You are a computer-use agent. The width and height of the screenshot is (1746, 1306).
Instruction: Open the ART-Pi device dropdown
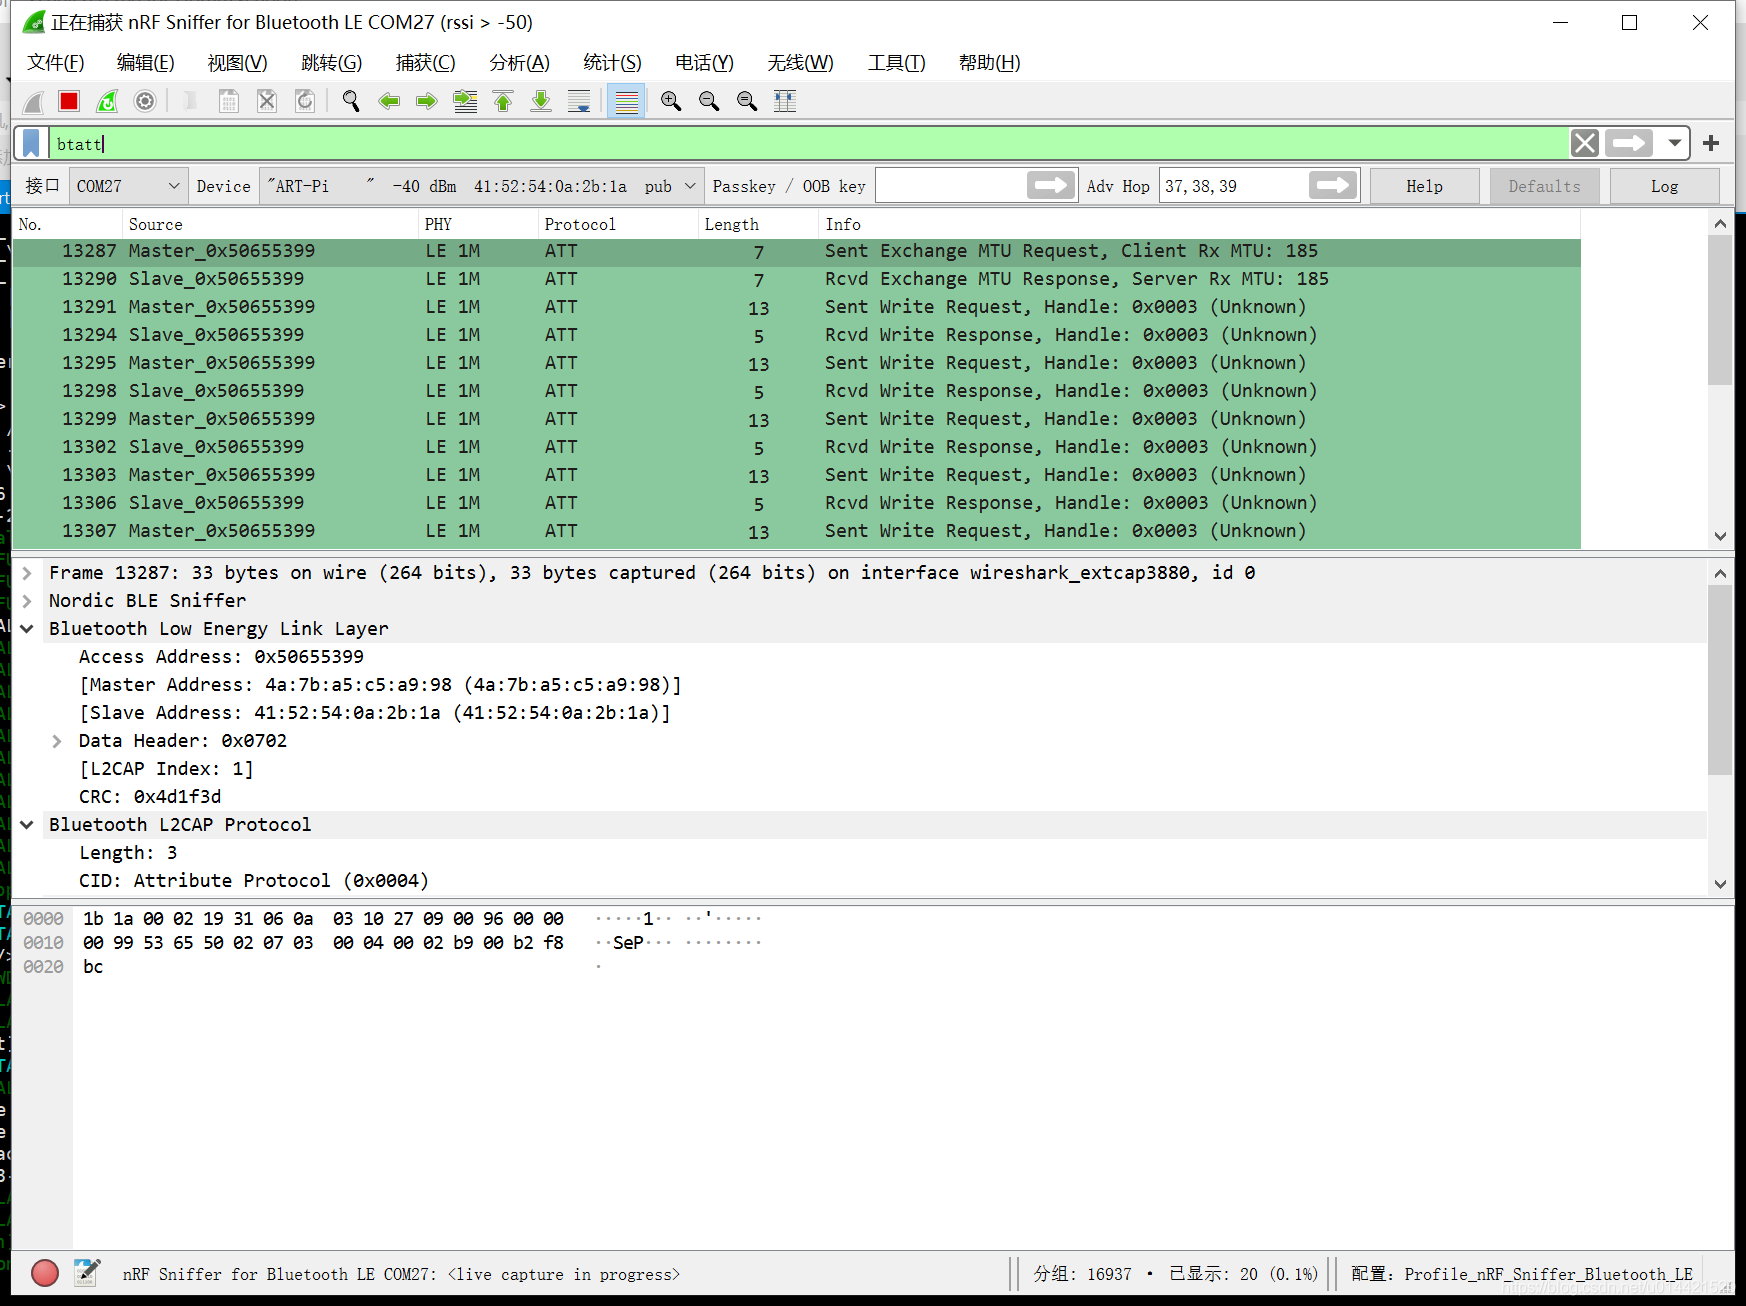pyautogui.click(x=482, y=186)
